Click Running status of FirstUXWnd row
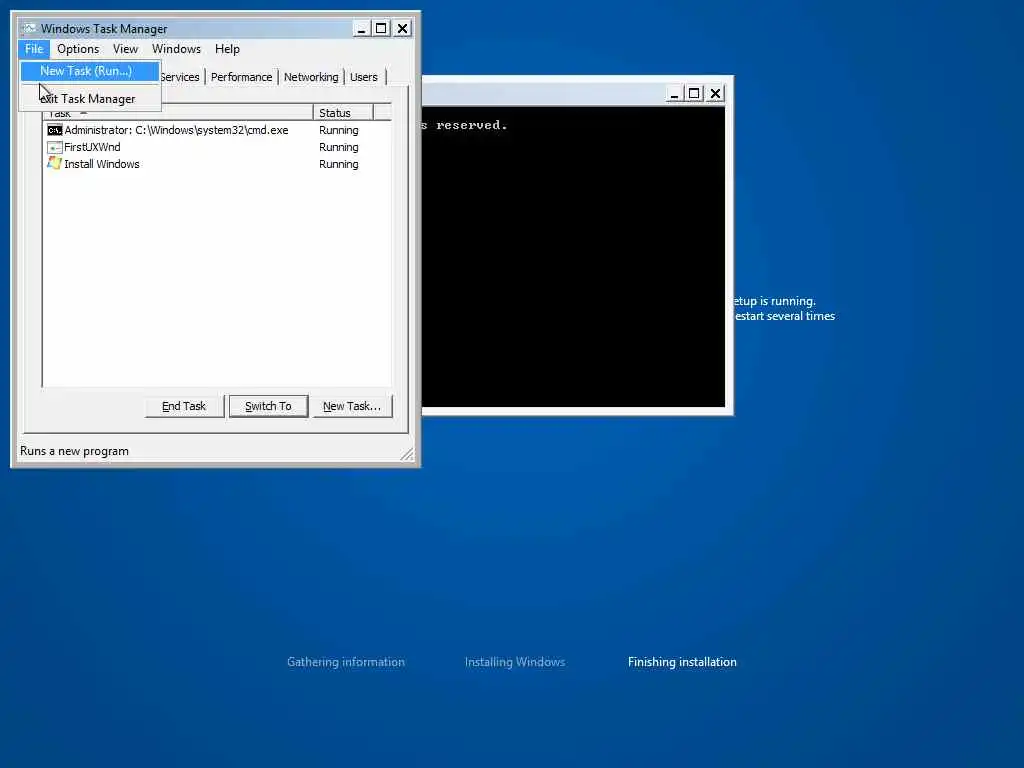1024x768 pixels. pyautogui.click(x=338, y=147)
